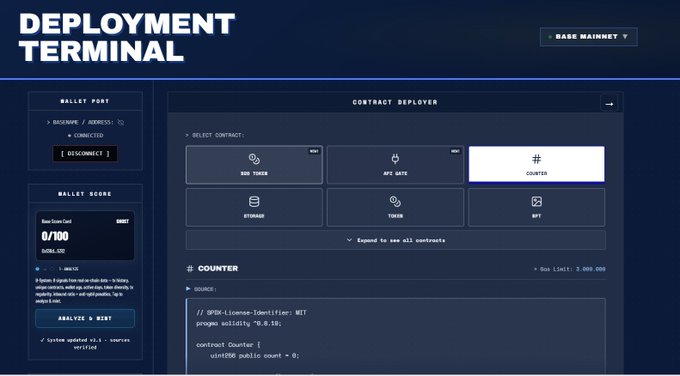Click the 'Select Contract:' label
This screenshot has height=376, width=680.
pyautogui.click(x=215, y=135)
